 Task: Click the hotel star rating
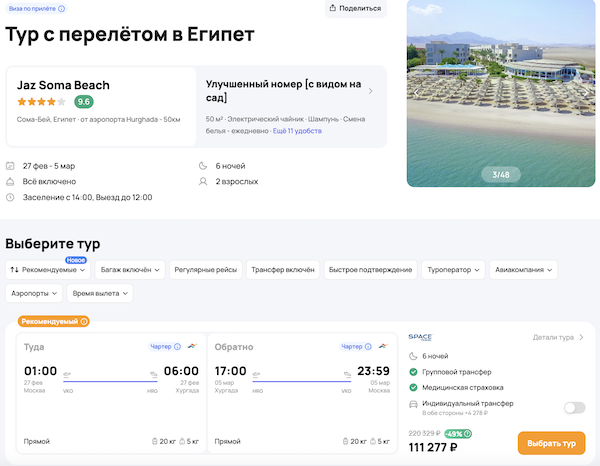[x=42, y=102]
